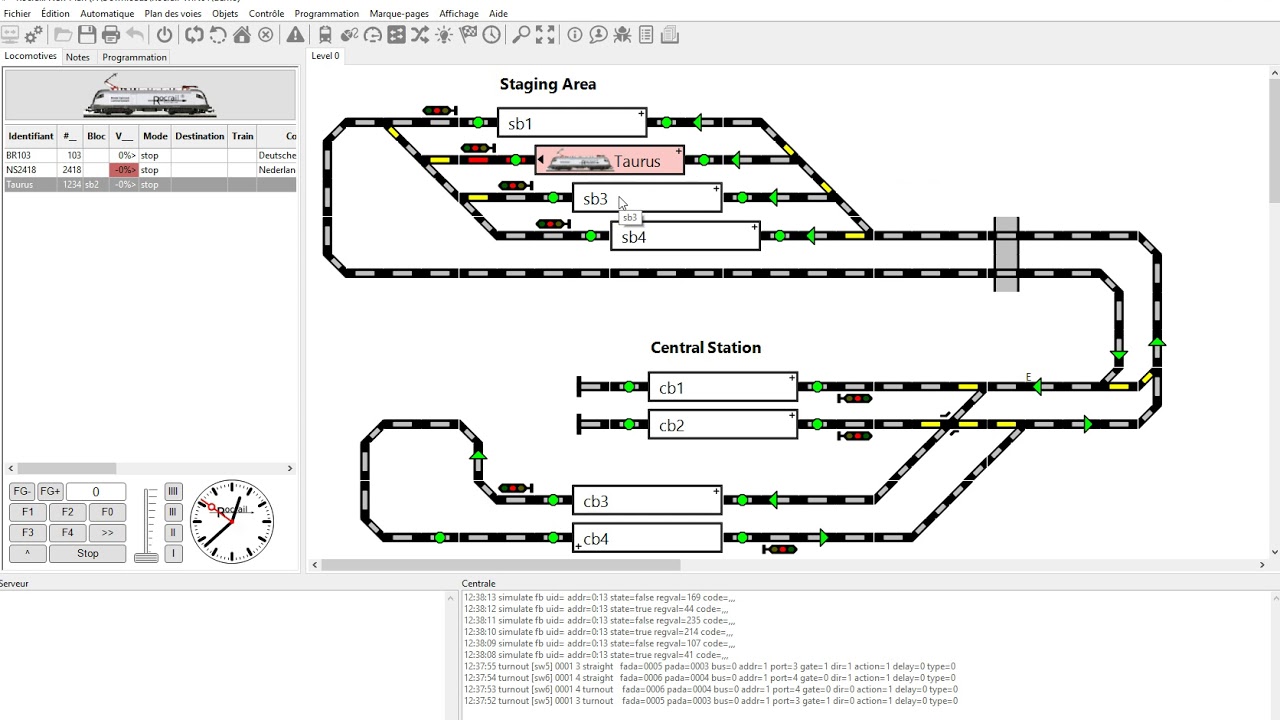Click the Stop button in throttle panel

point(88,554)
